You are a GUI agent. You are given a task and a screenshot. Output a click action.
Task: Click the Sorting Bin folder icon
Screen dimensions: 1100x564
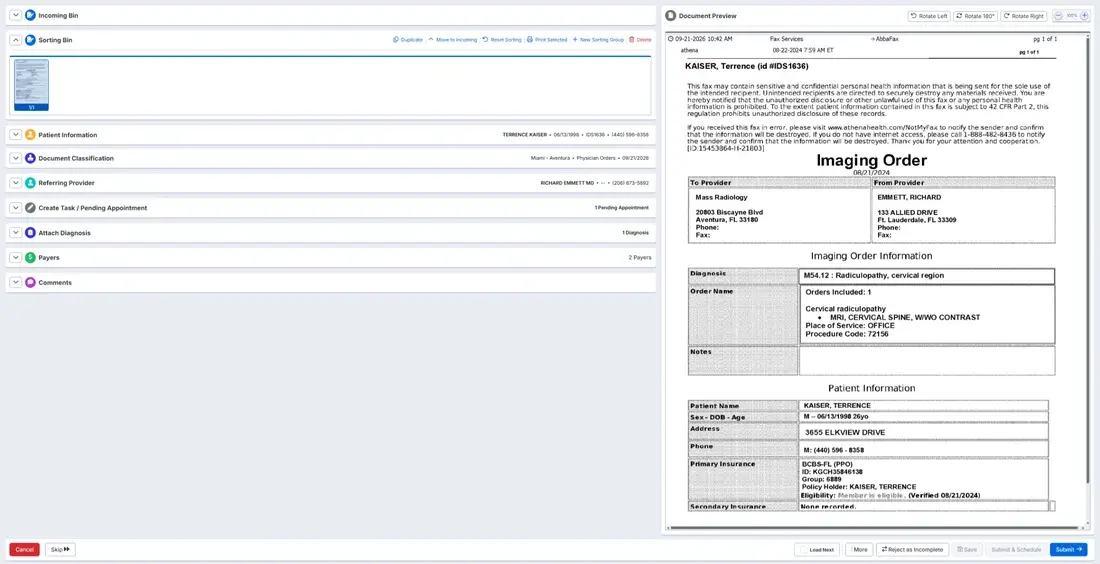[x=30, y=40]
